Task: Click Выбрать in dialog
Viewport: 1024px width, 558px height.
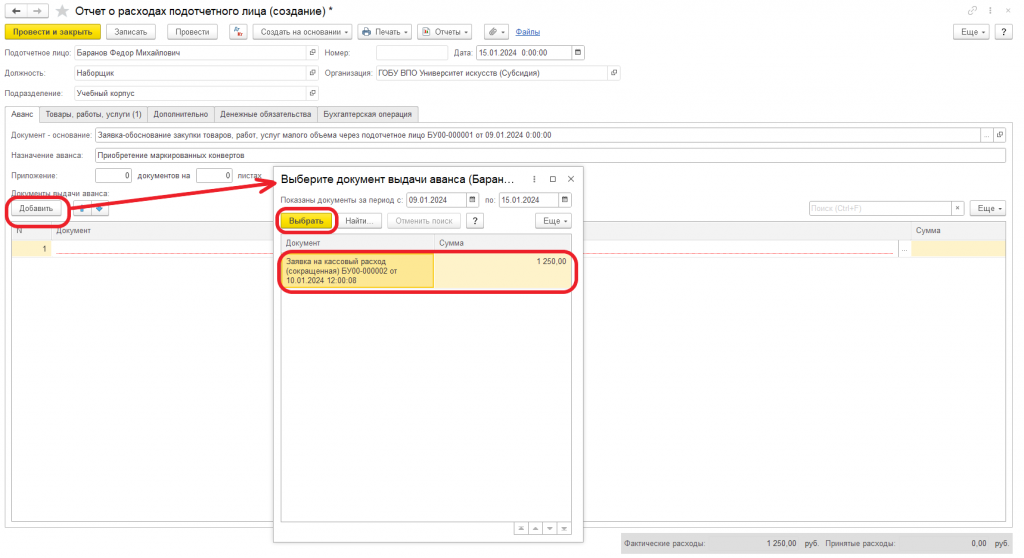Action: click(306, 221)
